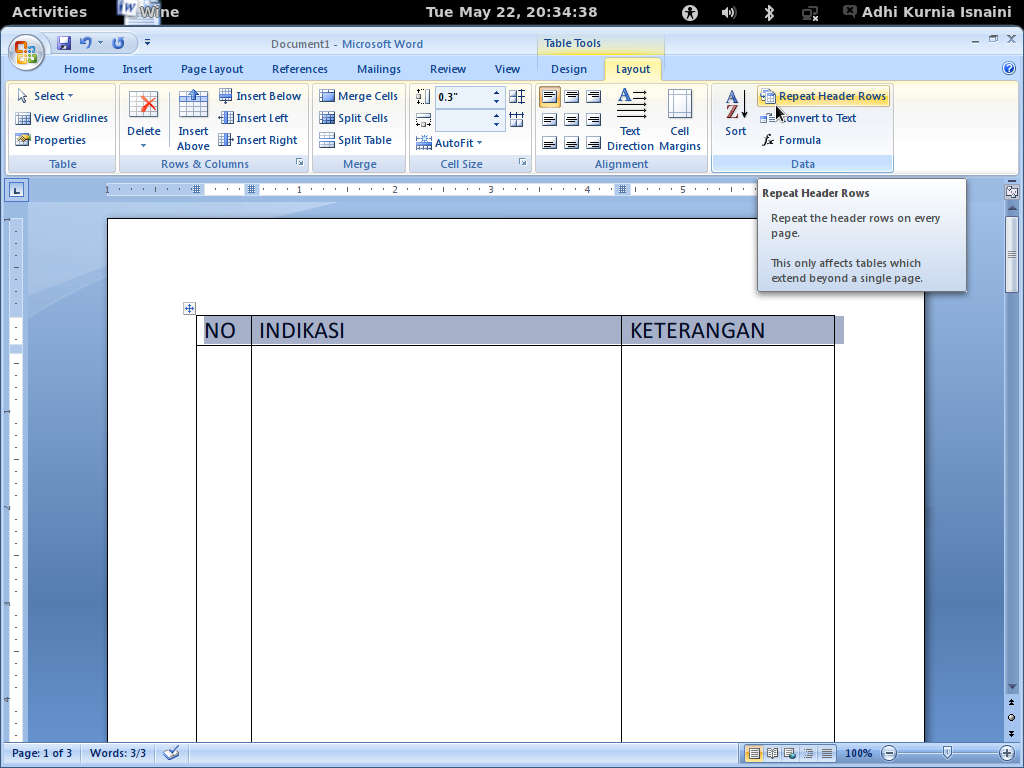Switch to the Mailings tab
The height and width of the screenshot is (768, 1024).
[379, 69]
